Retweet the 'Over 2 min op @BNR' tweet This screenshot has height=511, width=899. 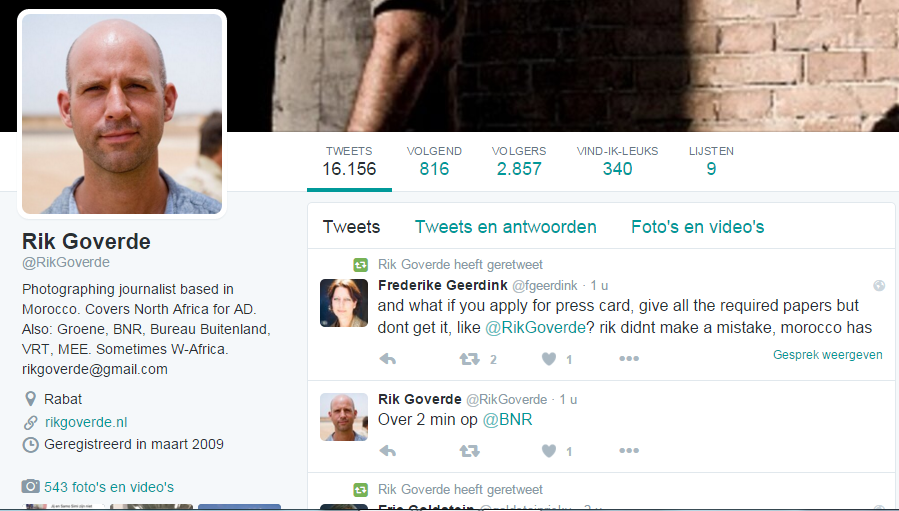tap(468, 451)
